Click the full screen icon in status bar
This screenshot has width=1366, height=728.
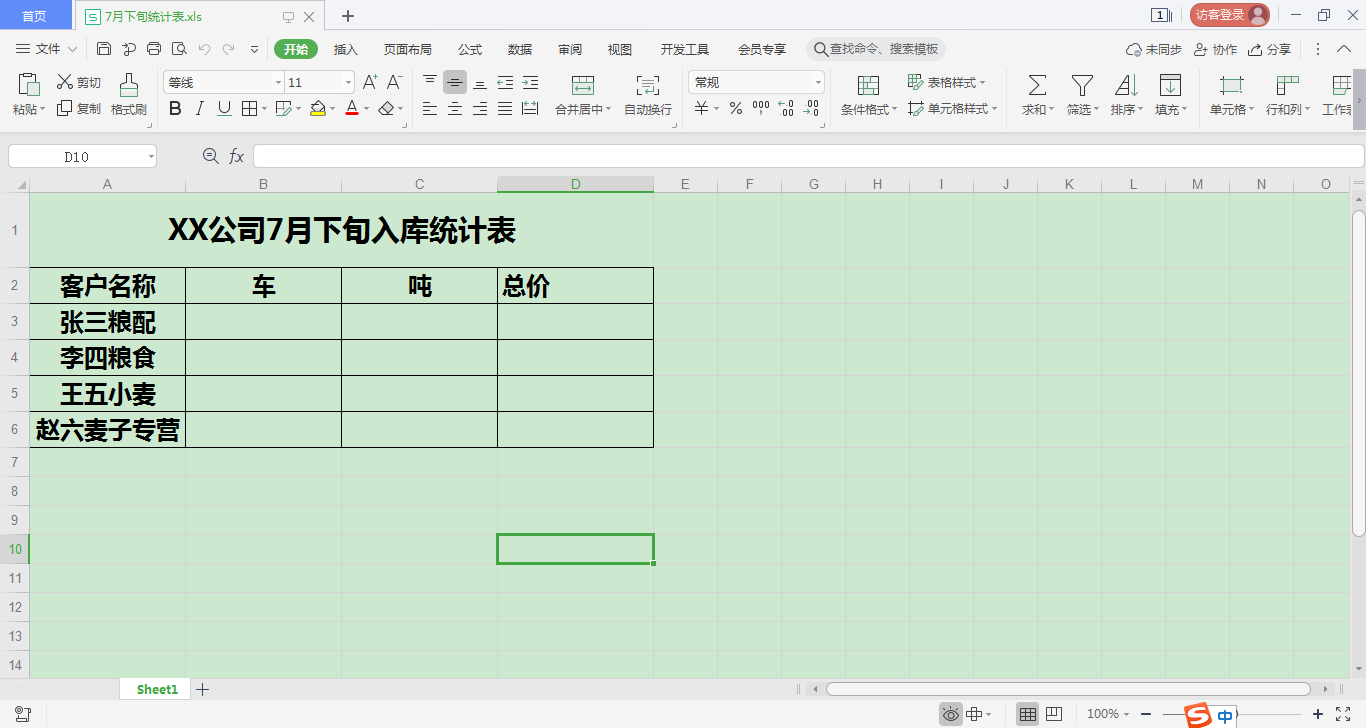[1343, 714]
